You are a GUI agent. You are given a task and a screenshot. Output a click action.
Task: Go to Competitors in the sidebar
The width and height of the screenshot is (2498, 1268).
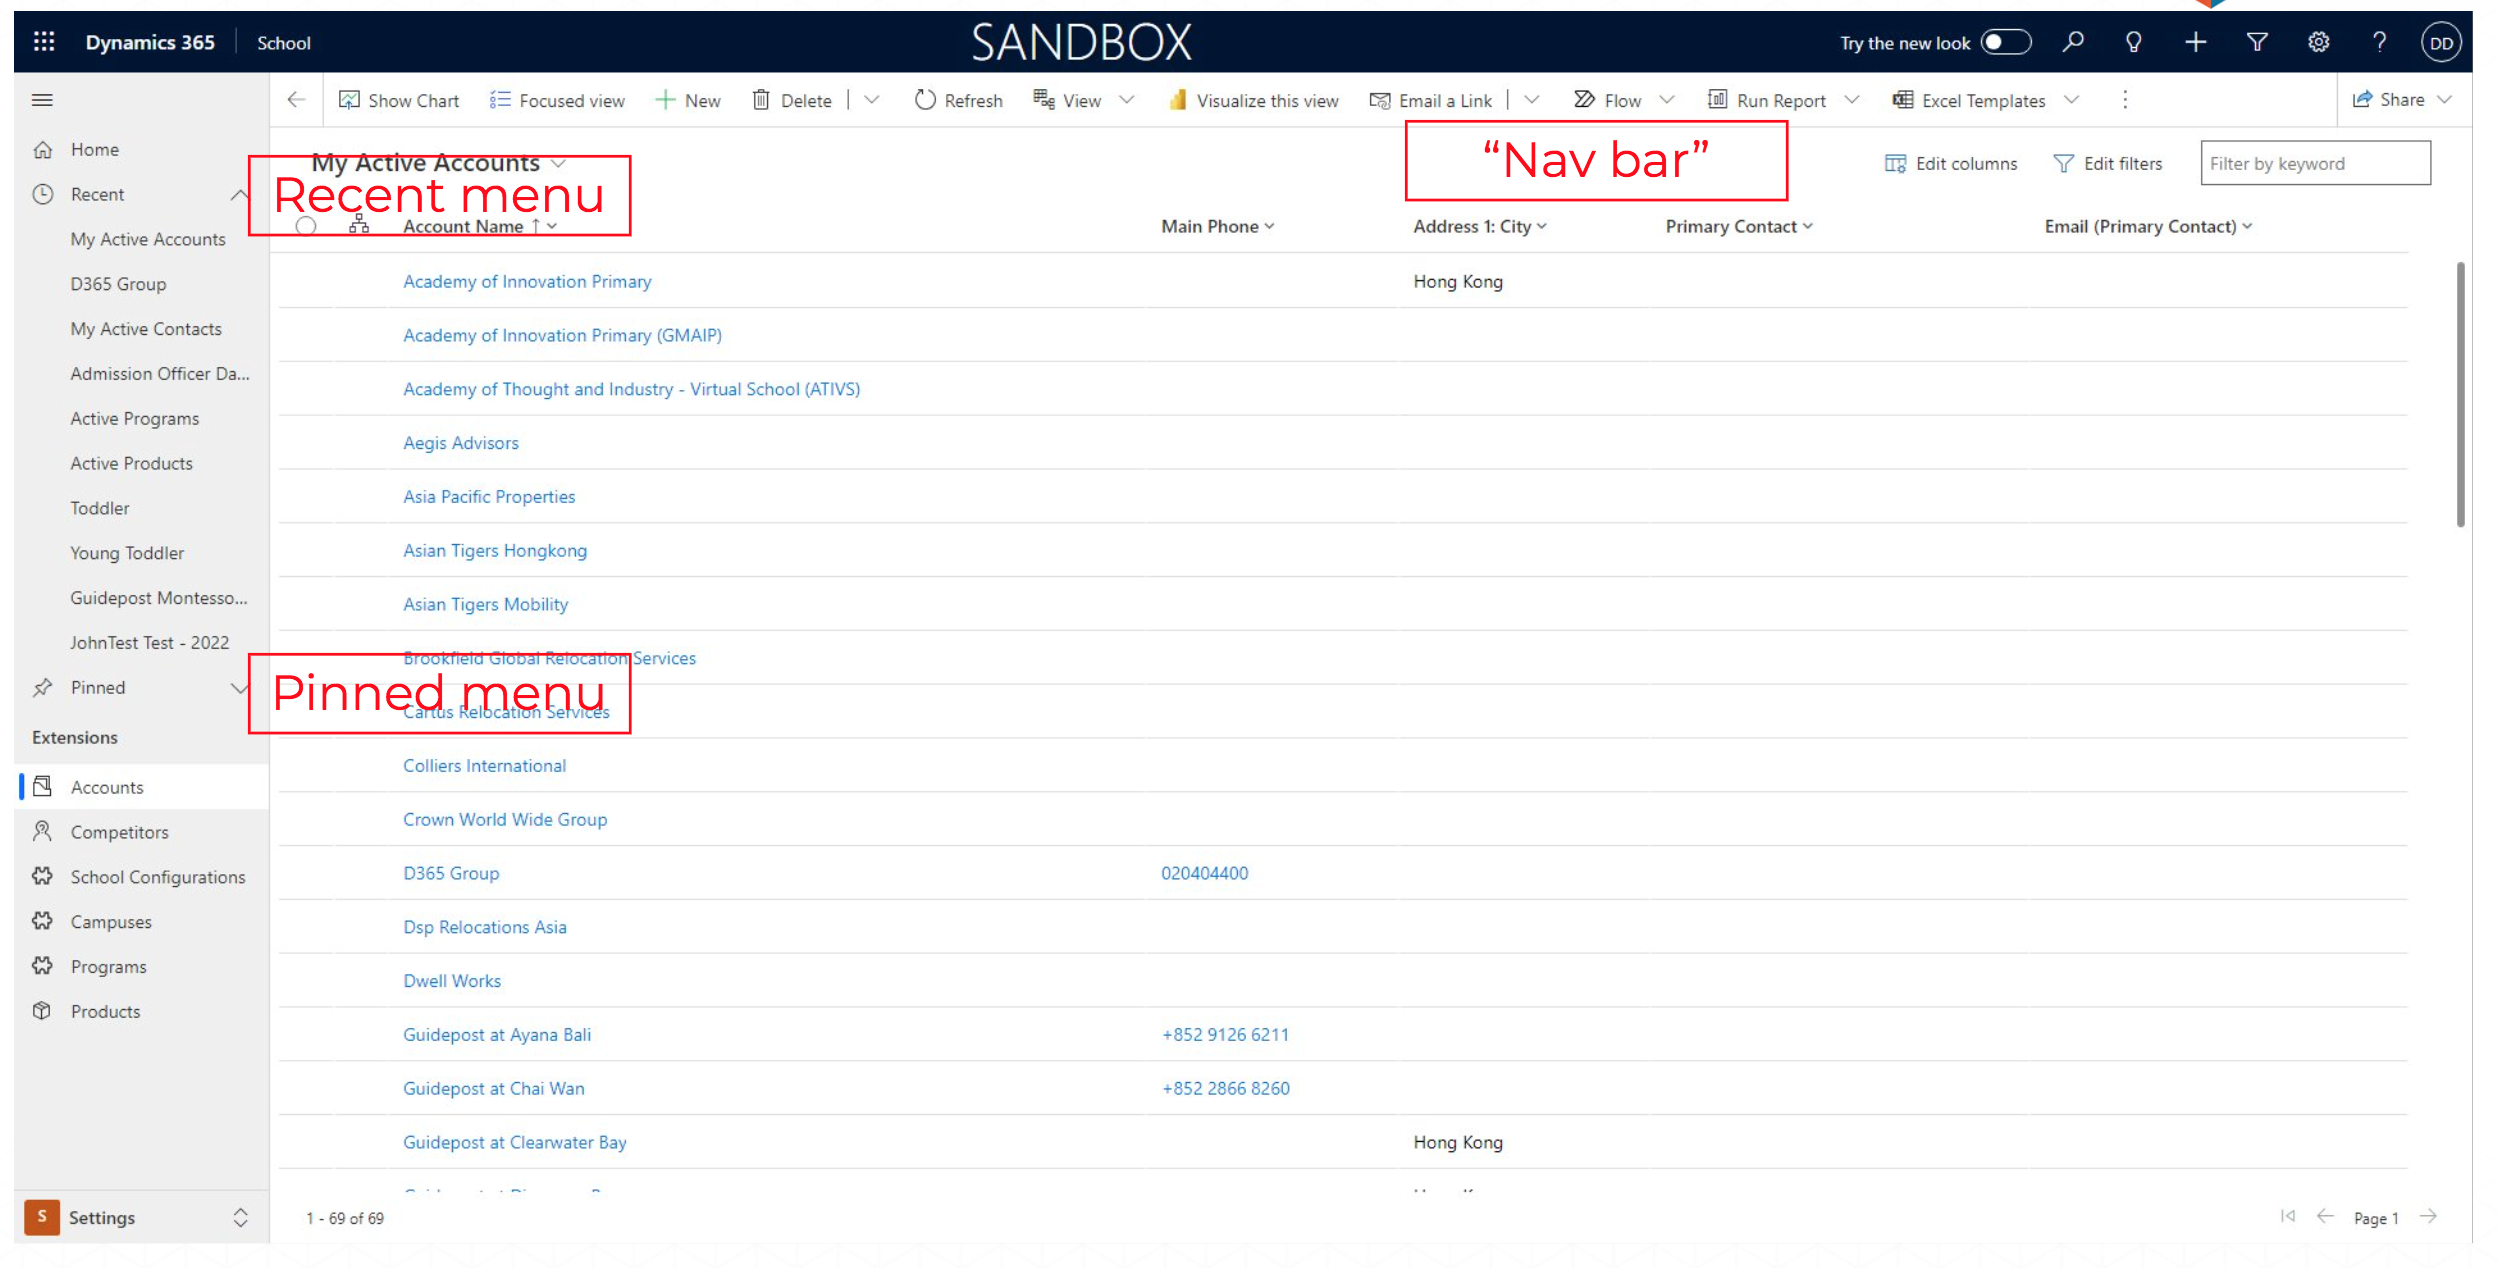[x=119, y=832]
